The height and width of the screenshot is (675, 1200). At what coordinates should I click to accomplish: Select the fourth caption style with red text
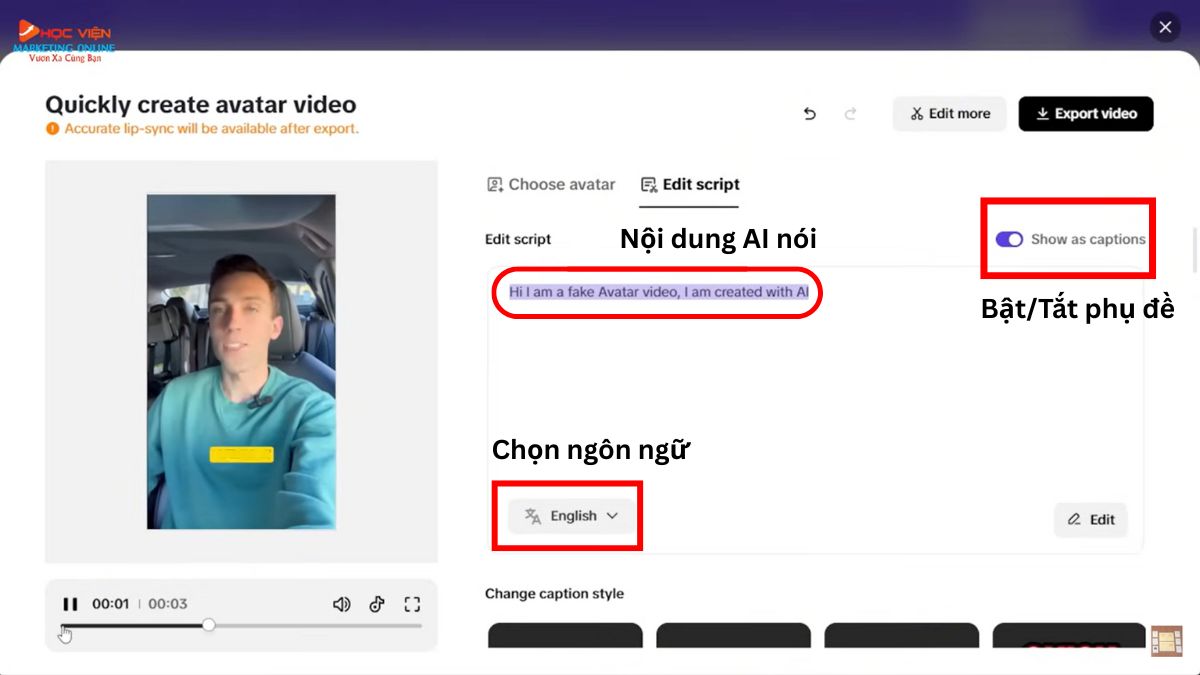tap(1069, 636)
